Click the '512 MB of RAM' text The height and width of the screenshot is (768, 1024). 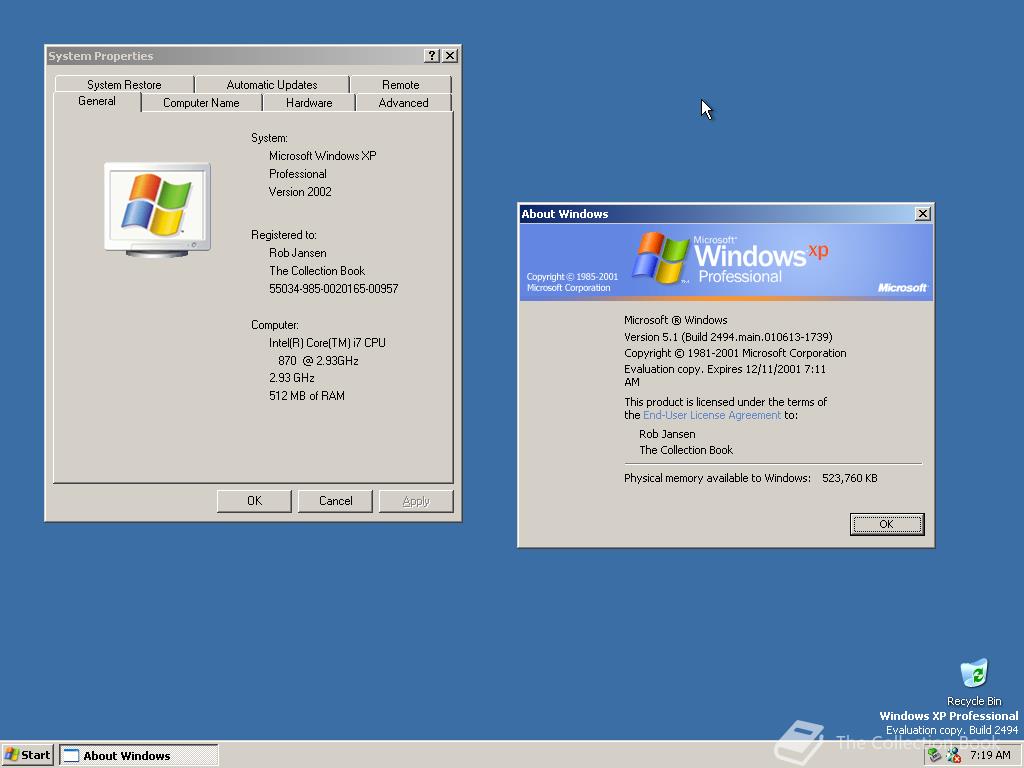pyautogui.click(x=306, y=395)
